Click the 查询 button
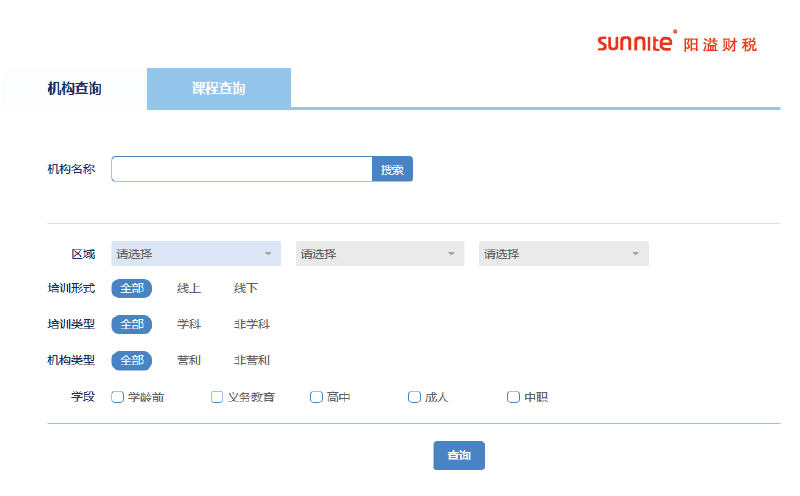The height and width of the screenshot is (496, 800). (458, 455)
